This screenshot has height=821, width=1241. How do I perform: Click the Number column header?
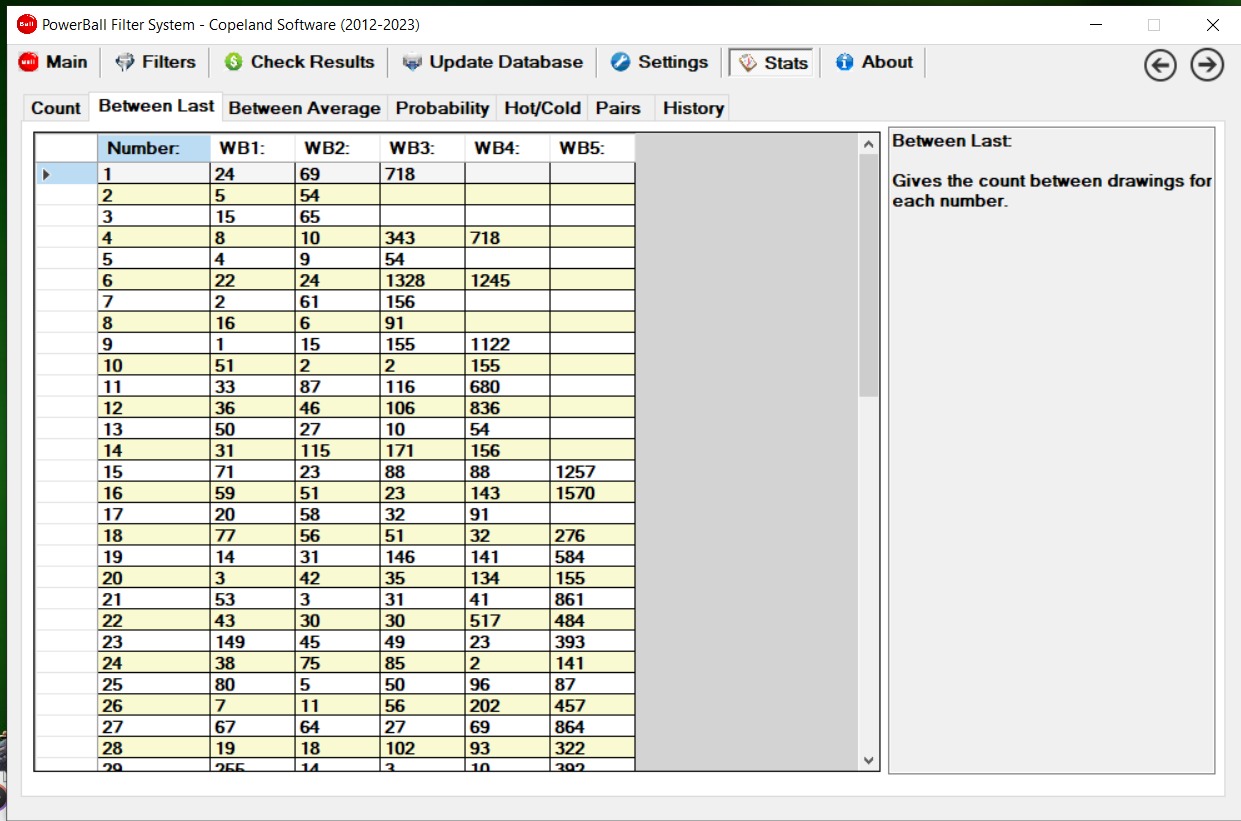(154, 148)
